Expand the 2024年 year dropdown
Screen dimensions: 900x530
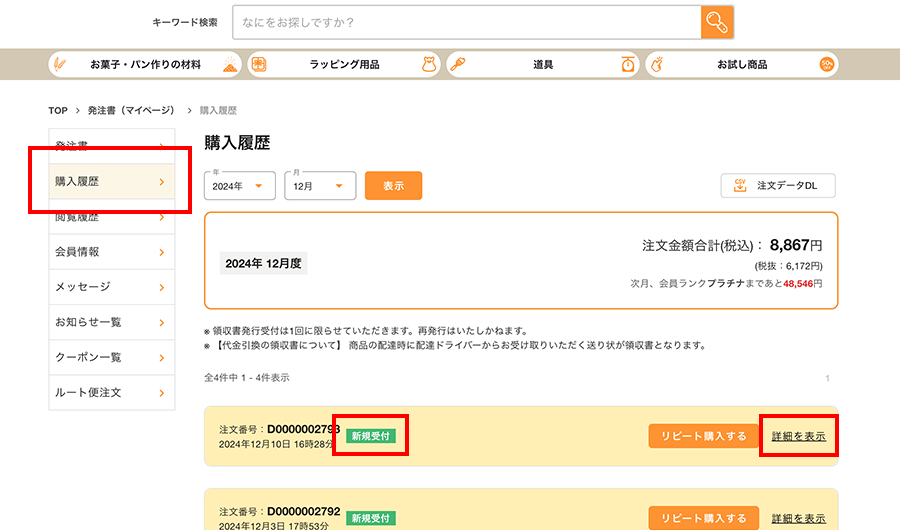click(240, 186)
